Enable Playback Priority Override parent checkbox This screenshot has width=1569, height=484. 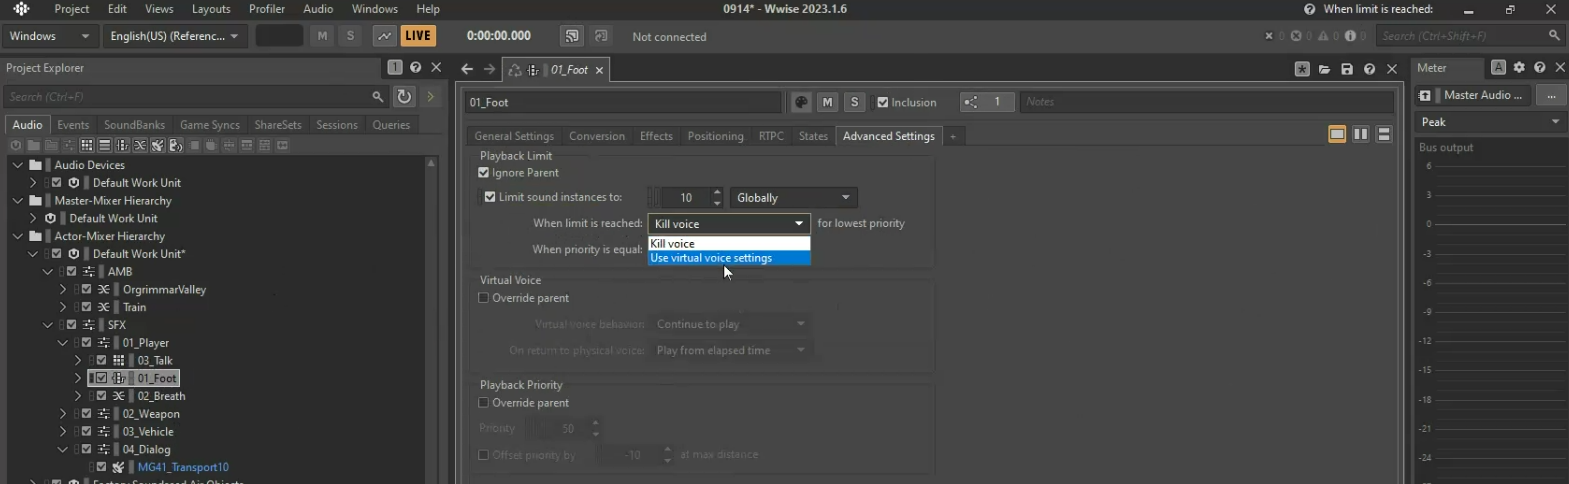point(484,403)
